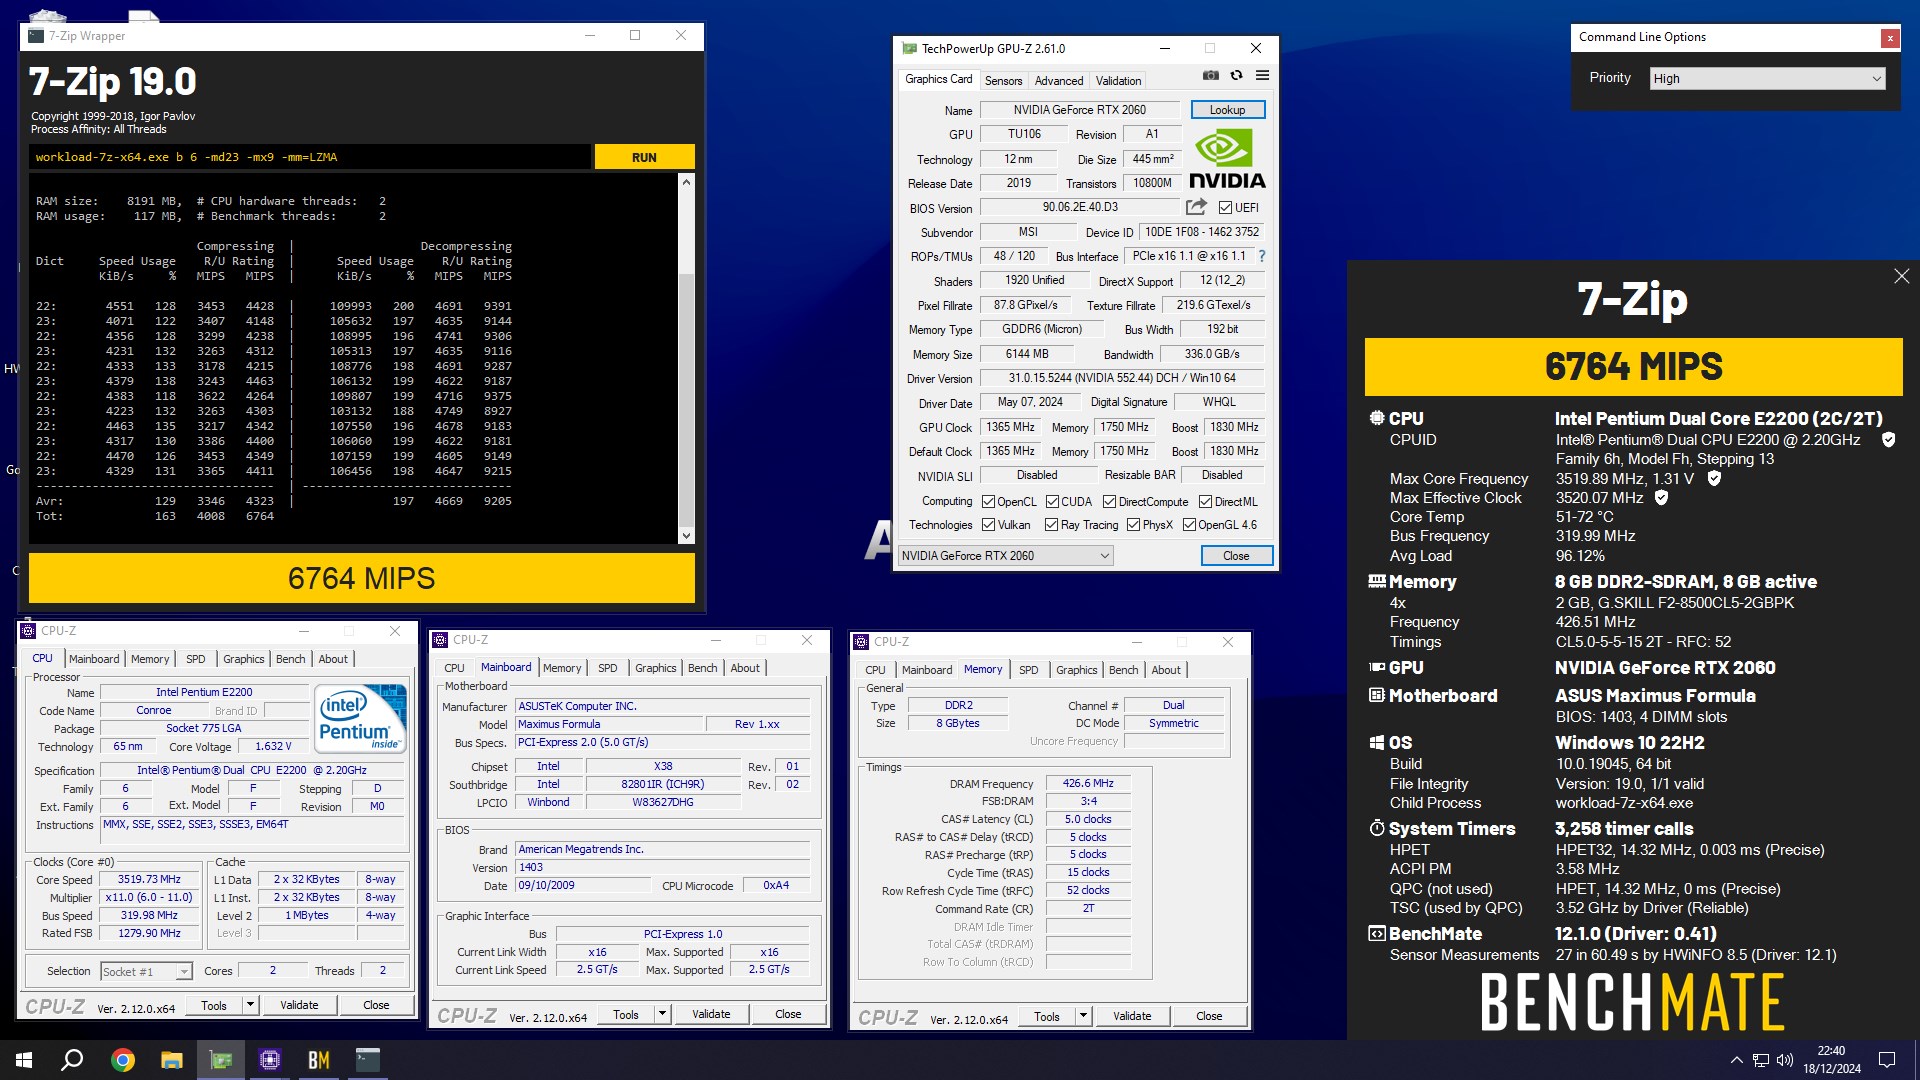Image resolution: width=1920 pixels, height=1080 pixels.
Task: Click the GPU-Z screenshot camera icon
Action: click(1210, 75)
